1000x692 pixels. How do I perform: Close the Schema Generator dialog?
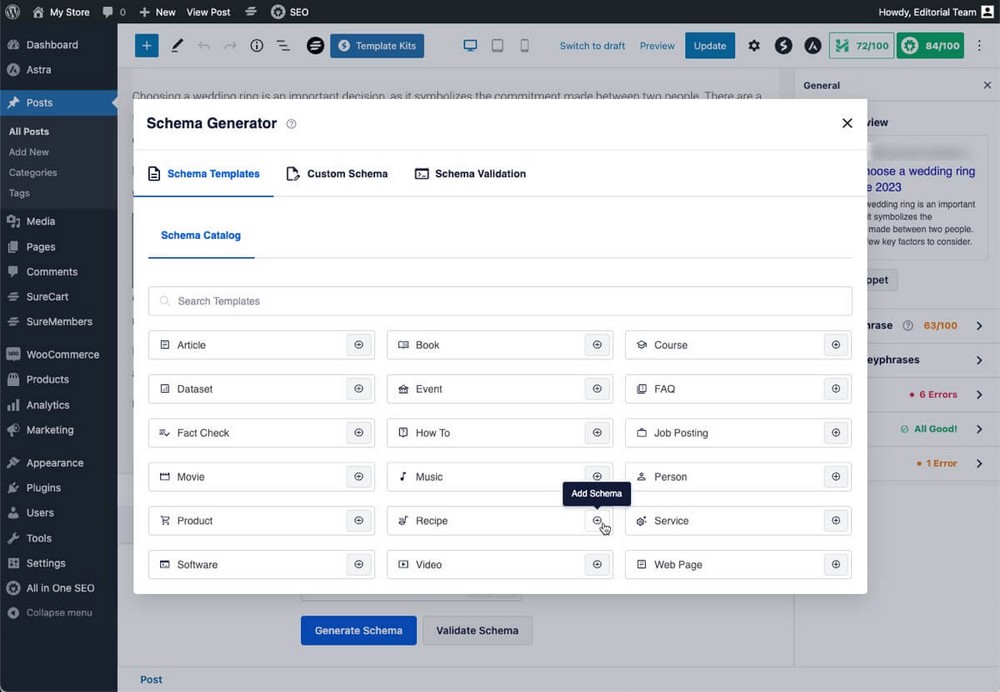coord(847,123)
